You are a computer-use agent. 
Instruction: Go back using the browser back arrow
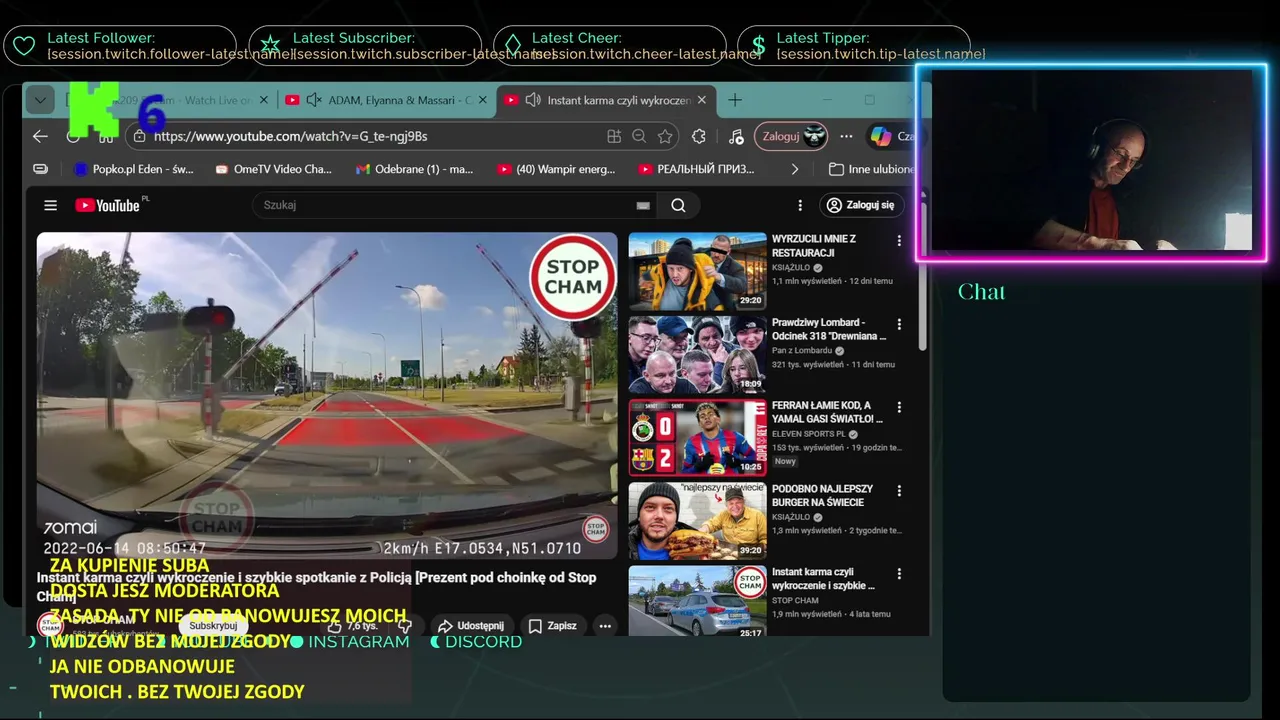(x=40, y=136)
